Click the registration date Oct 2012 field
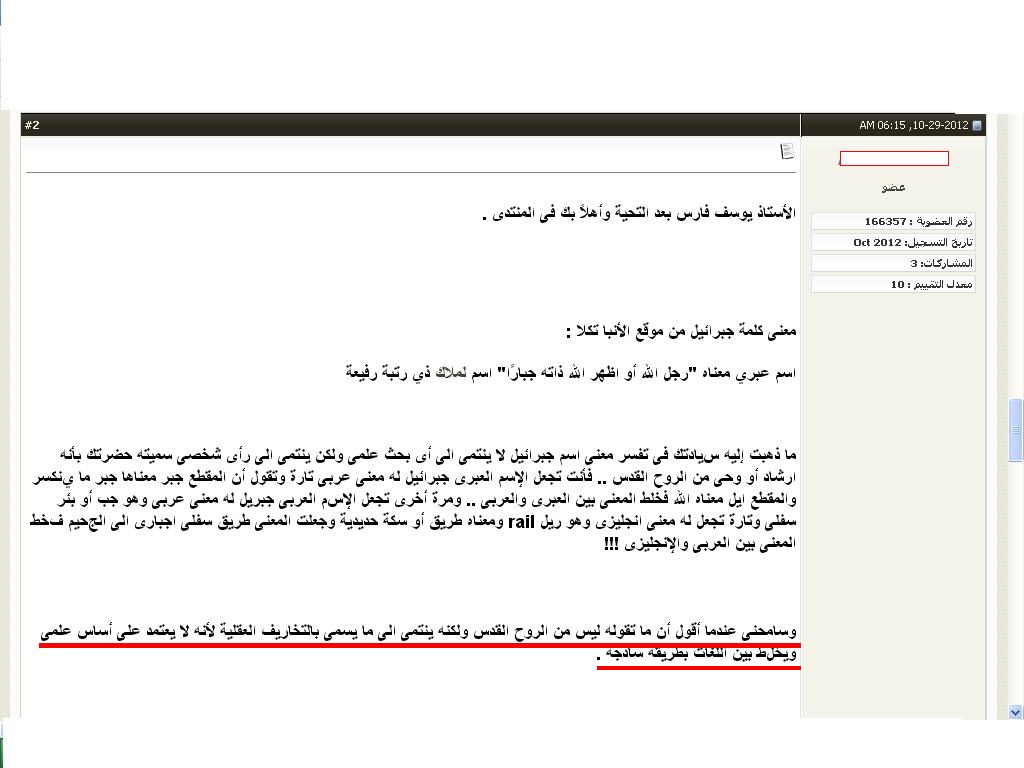The height and width of the screenshot is (768, 1024). pos(892,242)
